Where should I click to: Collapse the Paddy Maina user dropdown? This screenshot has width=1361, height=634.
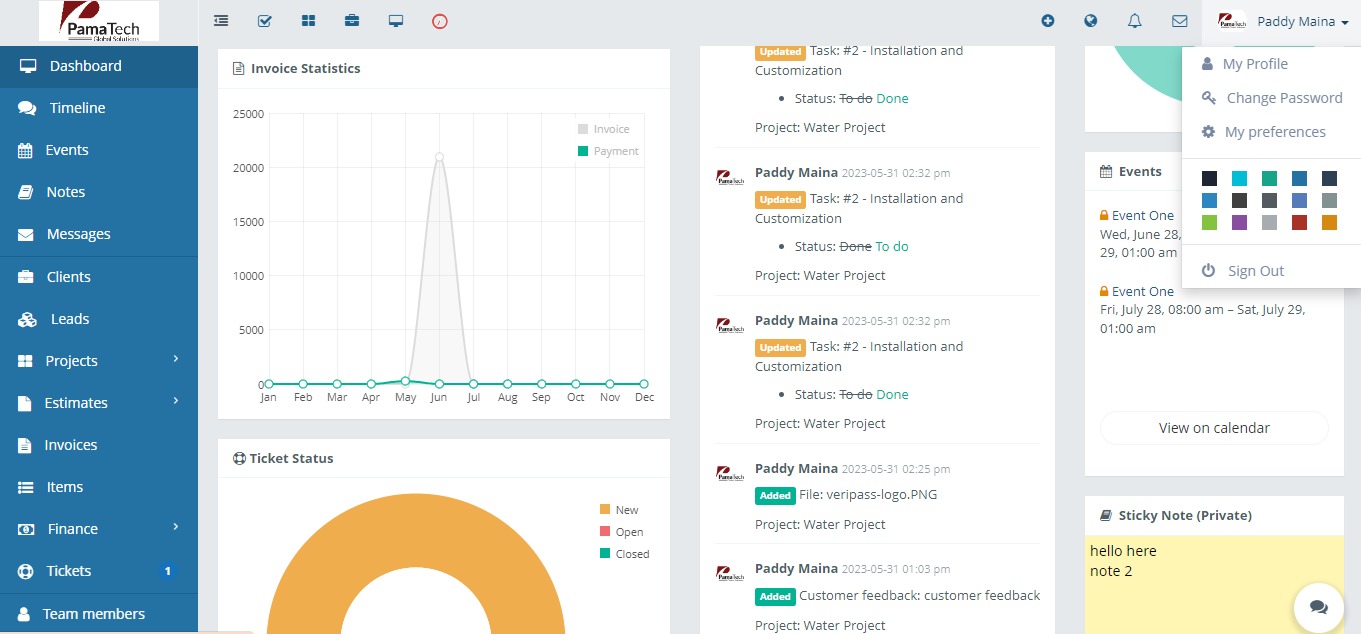(x=1282, y=21)
